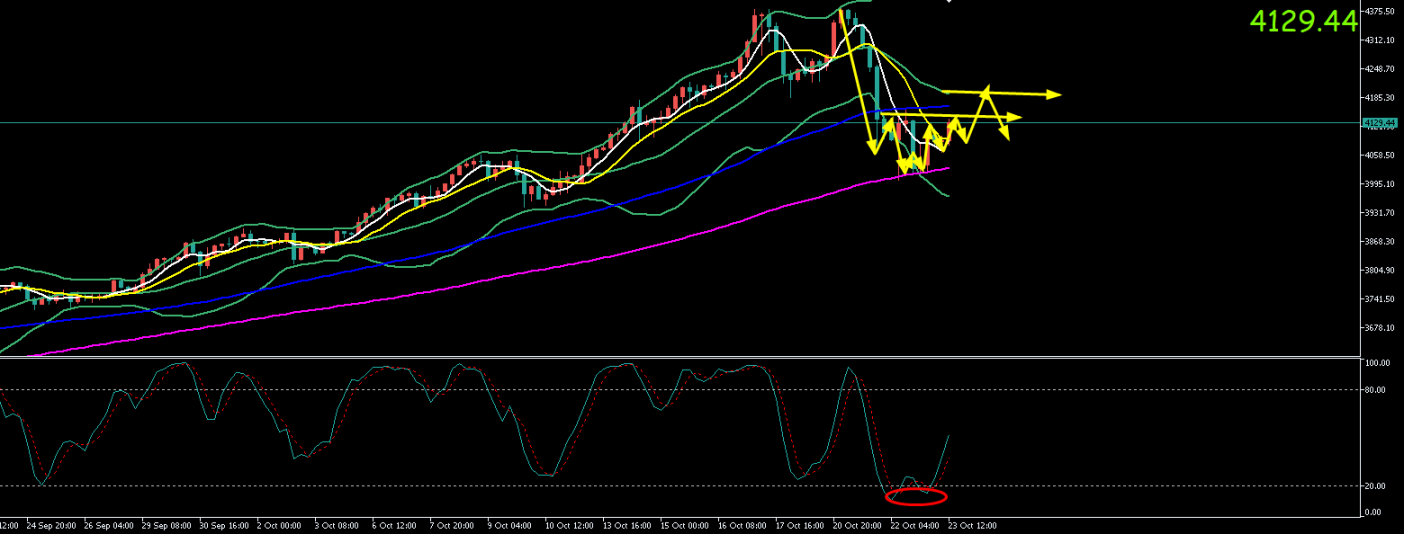Viewport: 1404px width, 534px height.
Task: Select the 80.00 stochastic level label
Action: [x=1375, y=390]
